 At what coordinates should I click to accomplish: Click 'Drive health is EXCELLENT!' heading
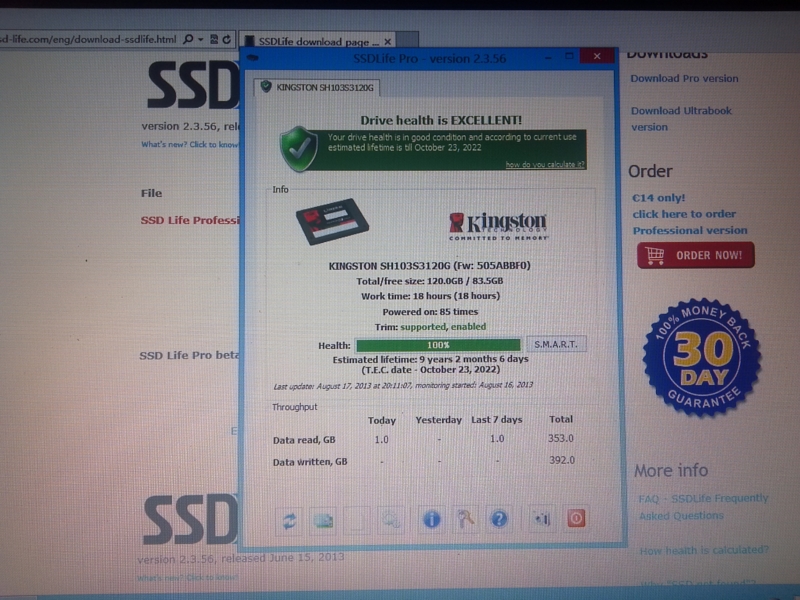pyautogui.click(x=441, y=120)
